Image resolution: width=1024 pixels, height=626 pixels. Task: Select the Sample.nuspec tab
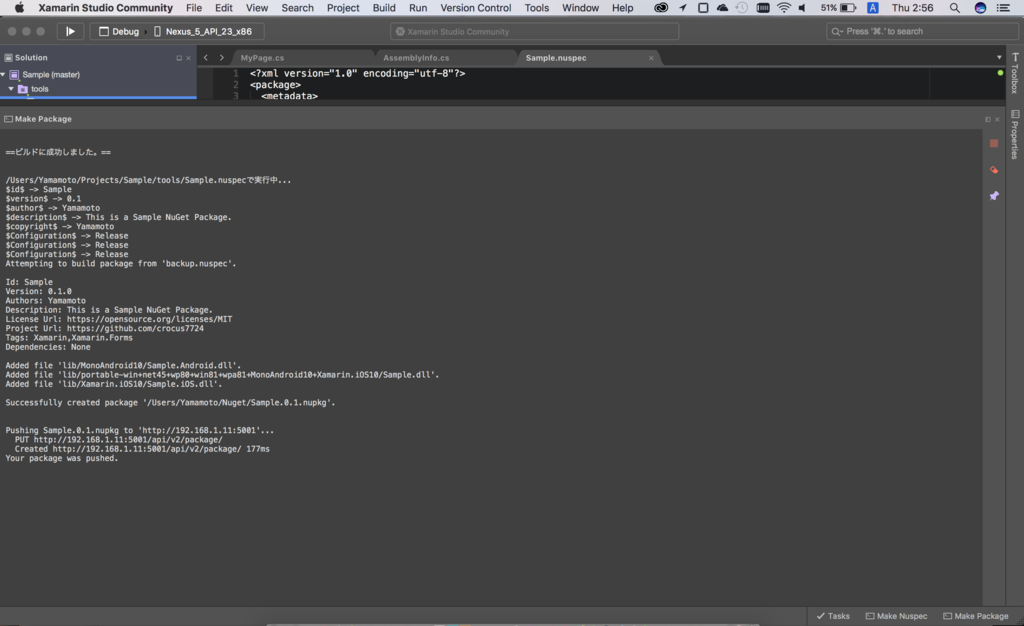556,58
